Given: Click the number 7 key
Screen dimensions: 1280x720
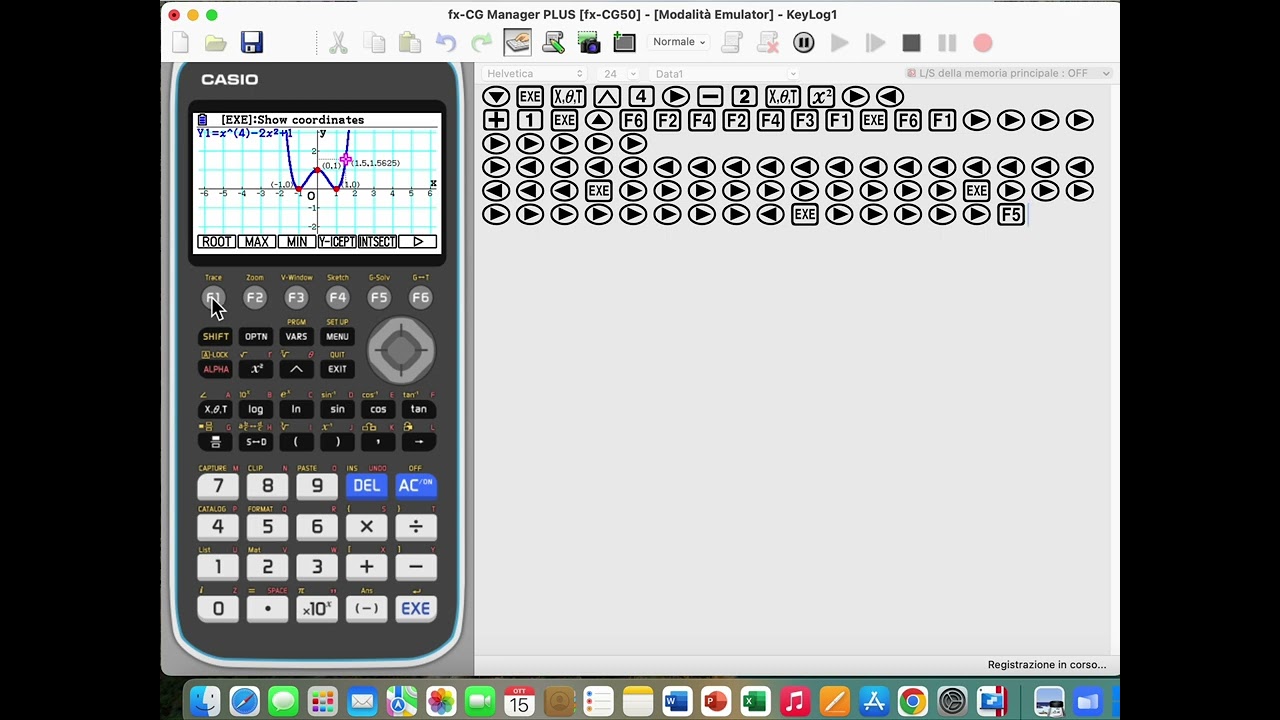Looking at the screenshot, I should [218, 485].
